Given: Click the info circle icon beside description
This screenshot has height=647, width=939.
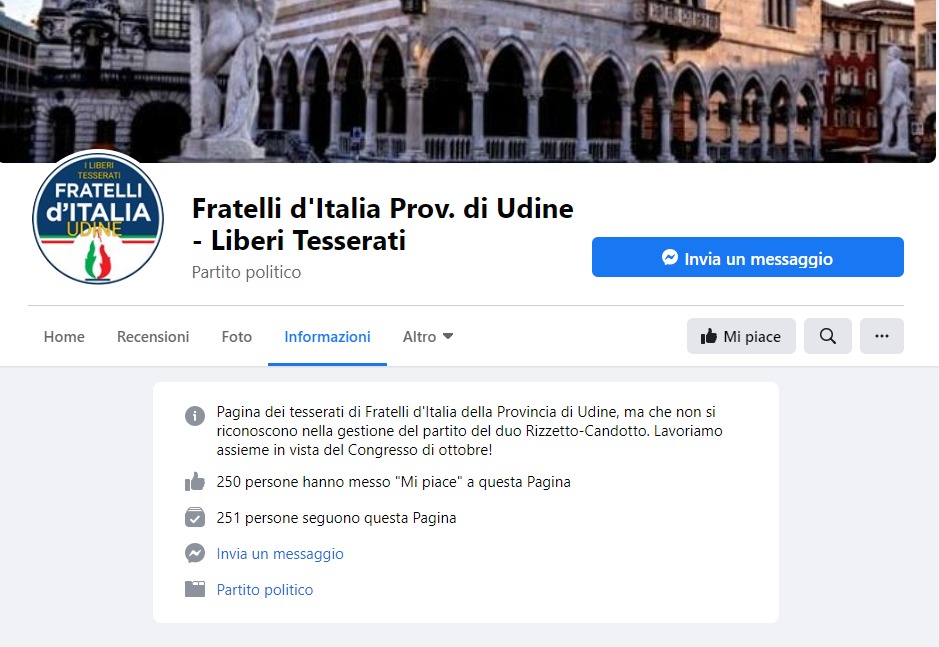Looking at the screenshot, I should click(x=195, y=415).
